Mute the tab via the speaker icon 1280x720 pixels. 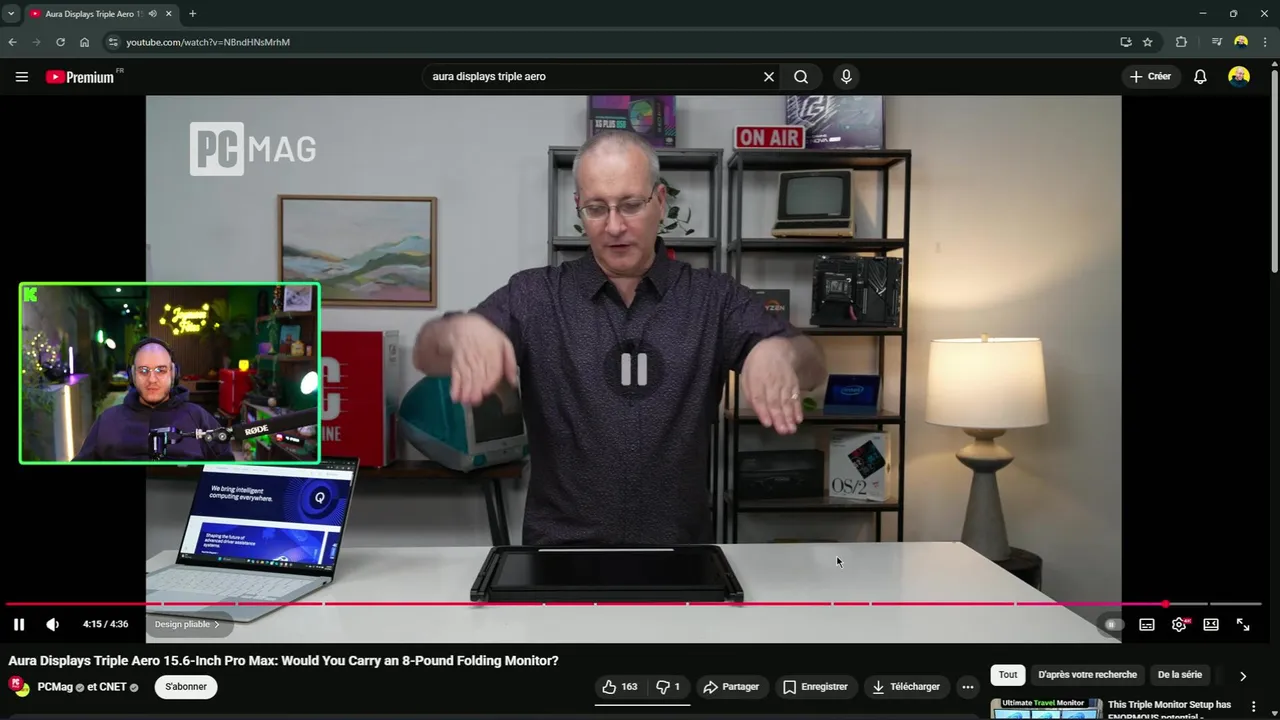[153, 14]
